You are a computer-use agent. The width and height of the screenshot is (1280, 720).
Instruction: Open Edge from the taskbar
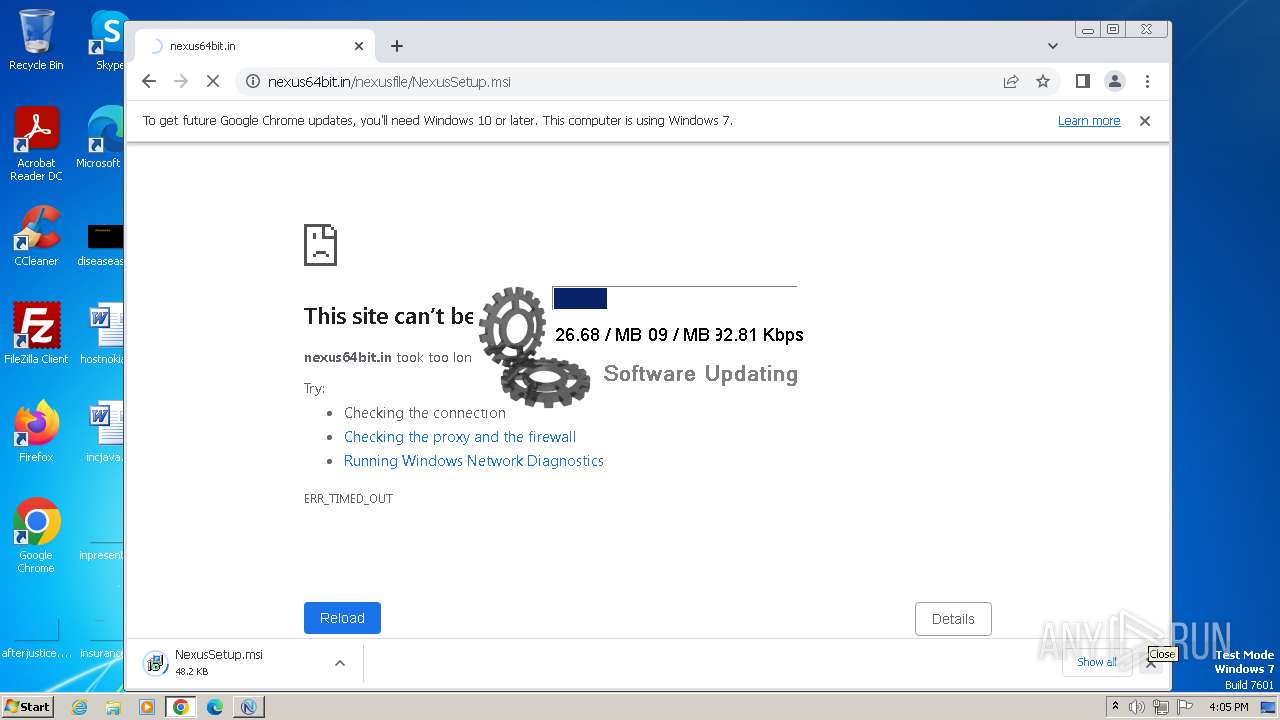[x=215, y=707]
